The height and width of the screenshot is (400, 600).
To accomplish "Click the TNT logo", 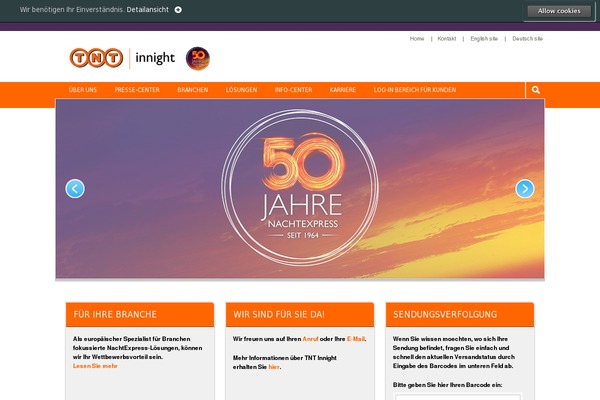I will pos(96,58).
